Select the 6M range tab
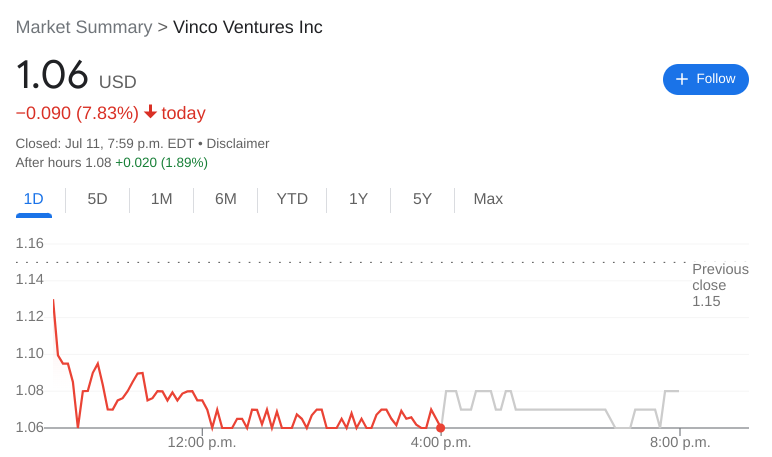The width and height of the screenshot is (772, 457). [x=225, y=199]
